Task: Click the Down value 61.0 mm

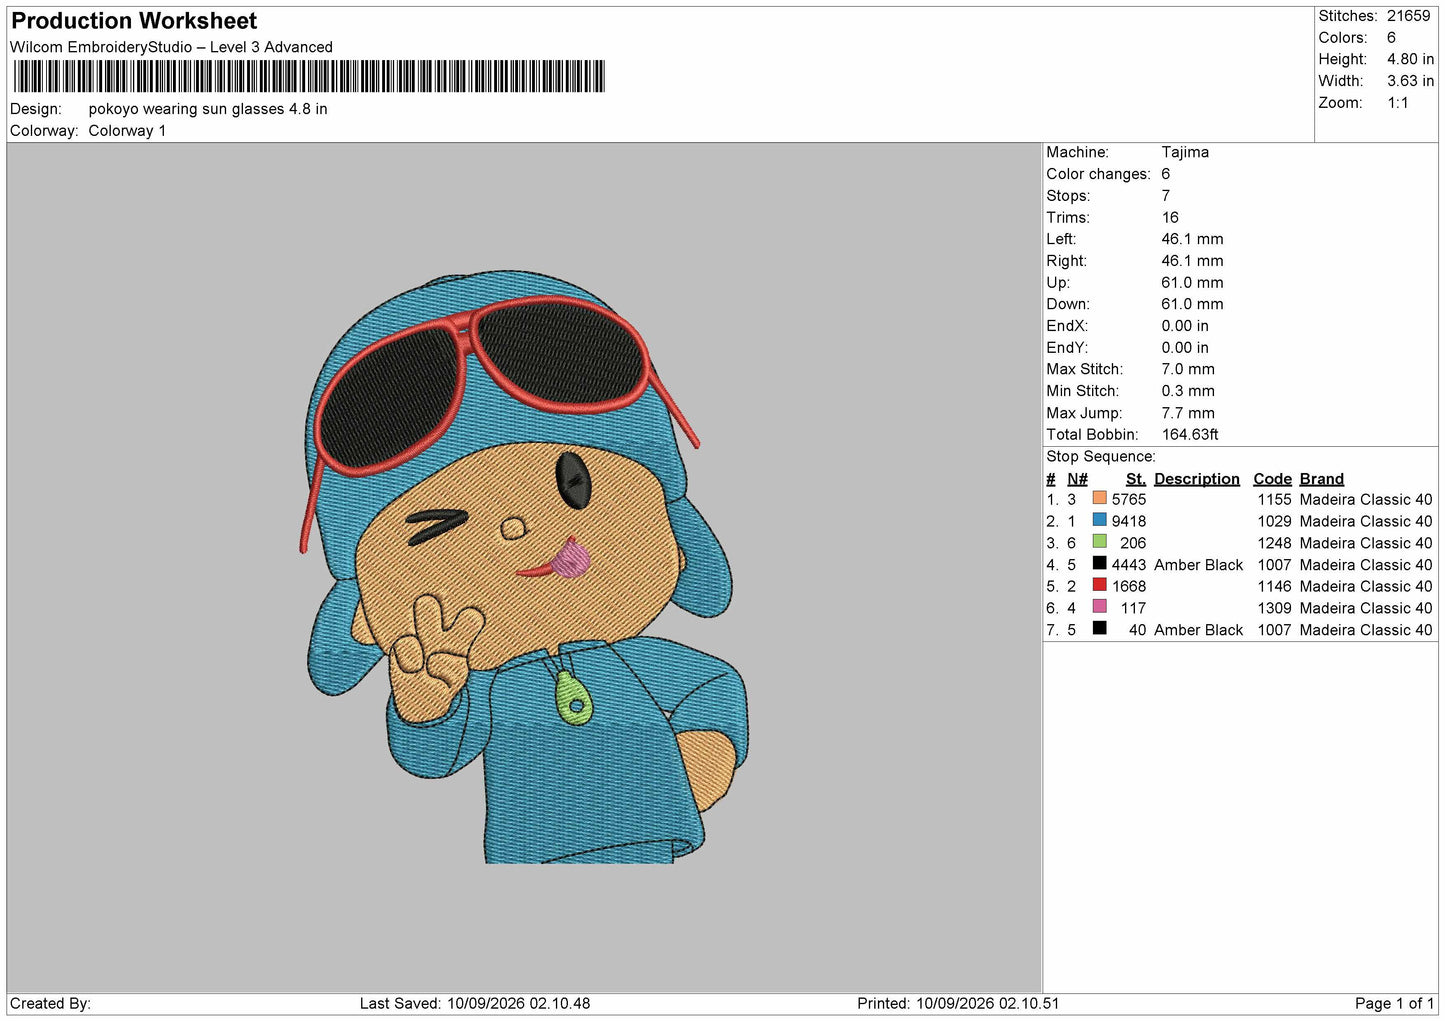Action: click(1192, 304)
